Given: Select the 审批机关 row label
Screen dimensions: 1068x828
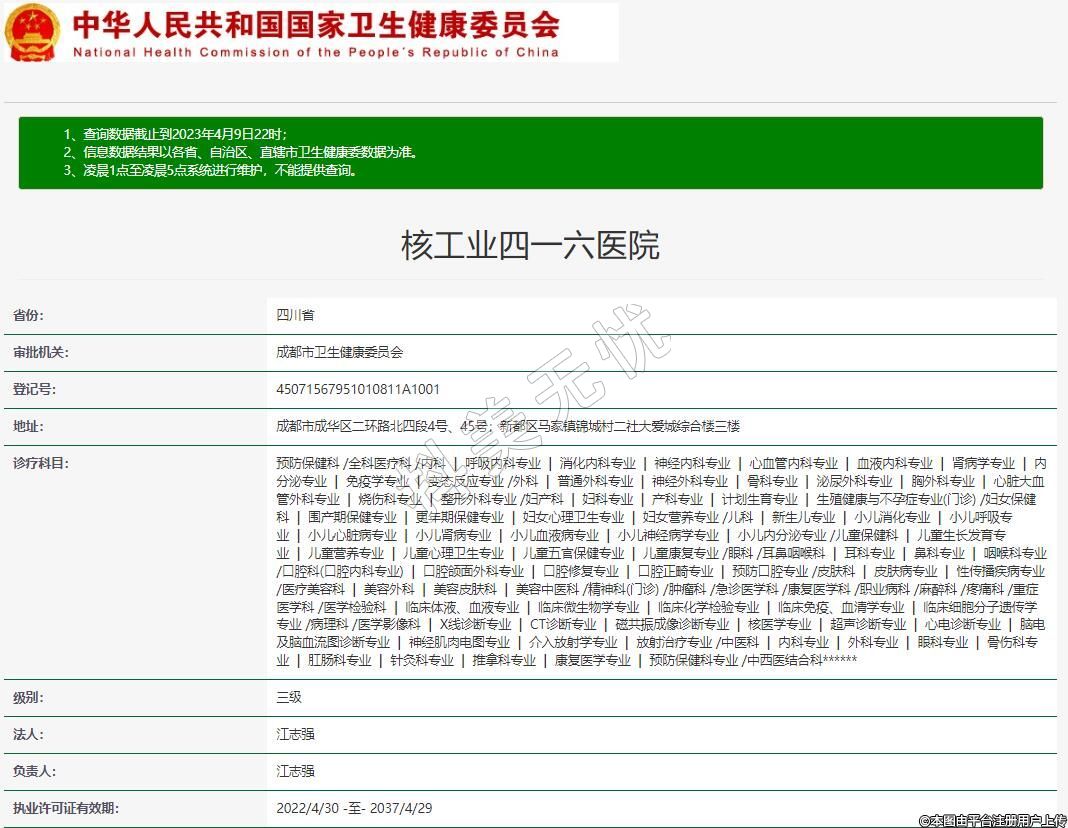Looking at the screenshot, I should click(40, 352).
